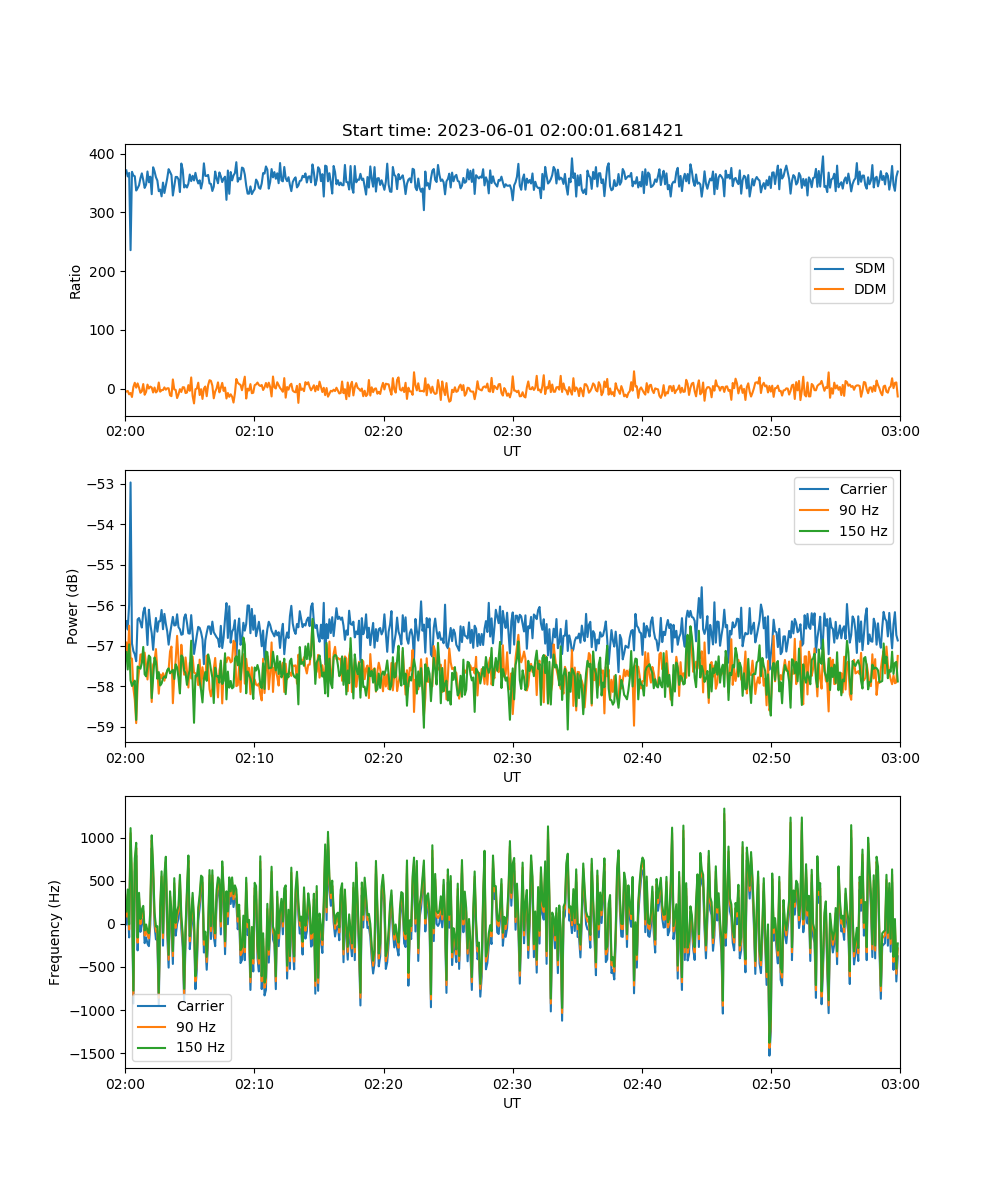Click the Power (dB) y-axis label
1000x1200 pixels.
pos(74,606)
